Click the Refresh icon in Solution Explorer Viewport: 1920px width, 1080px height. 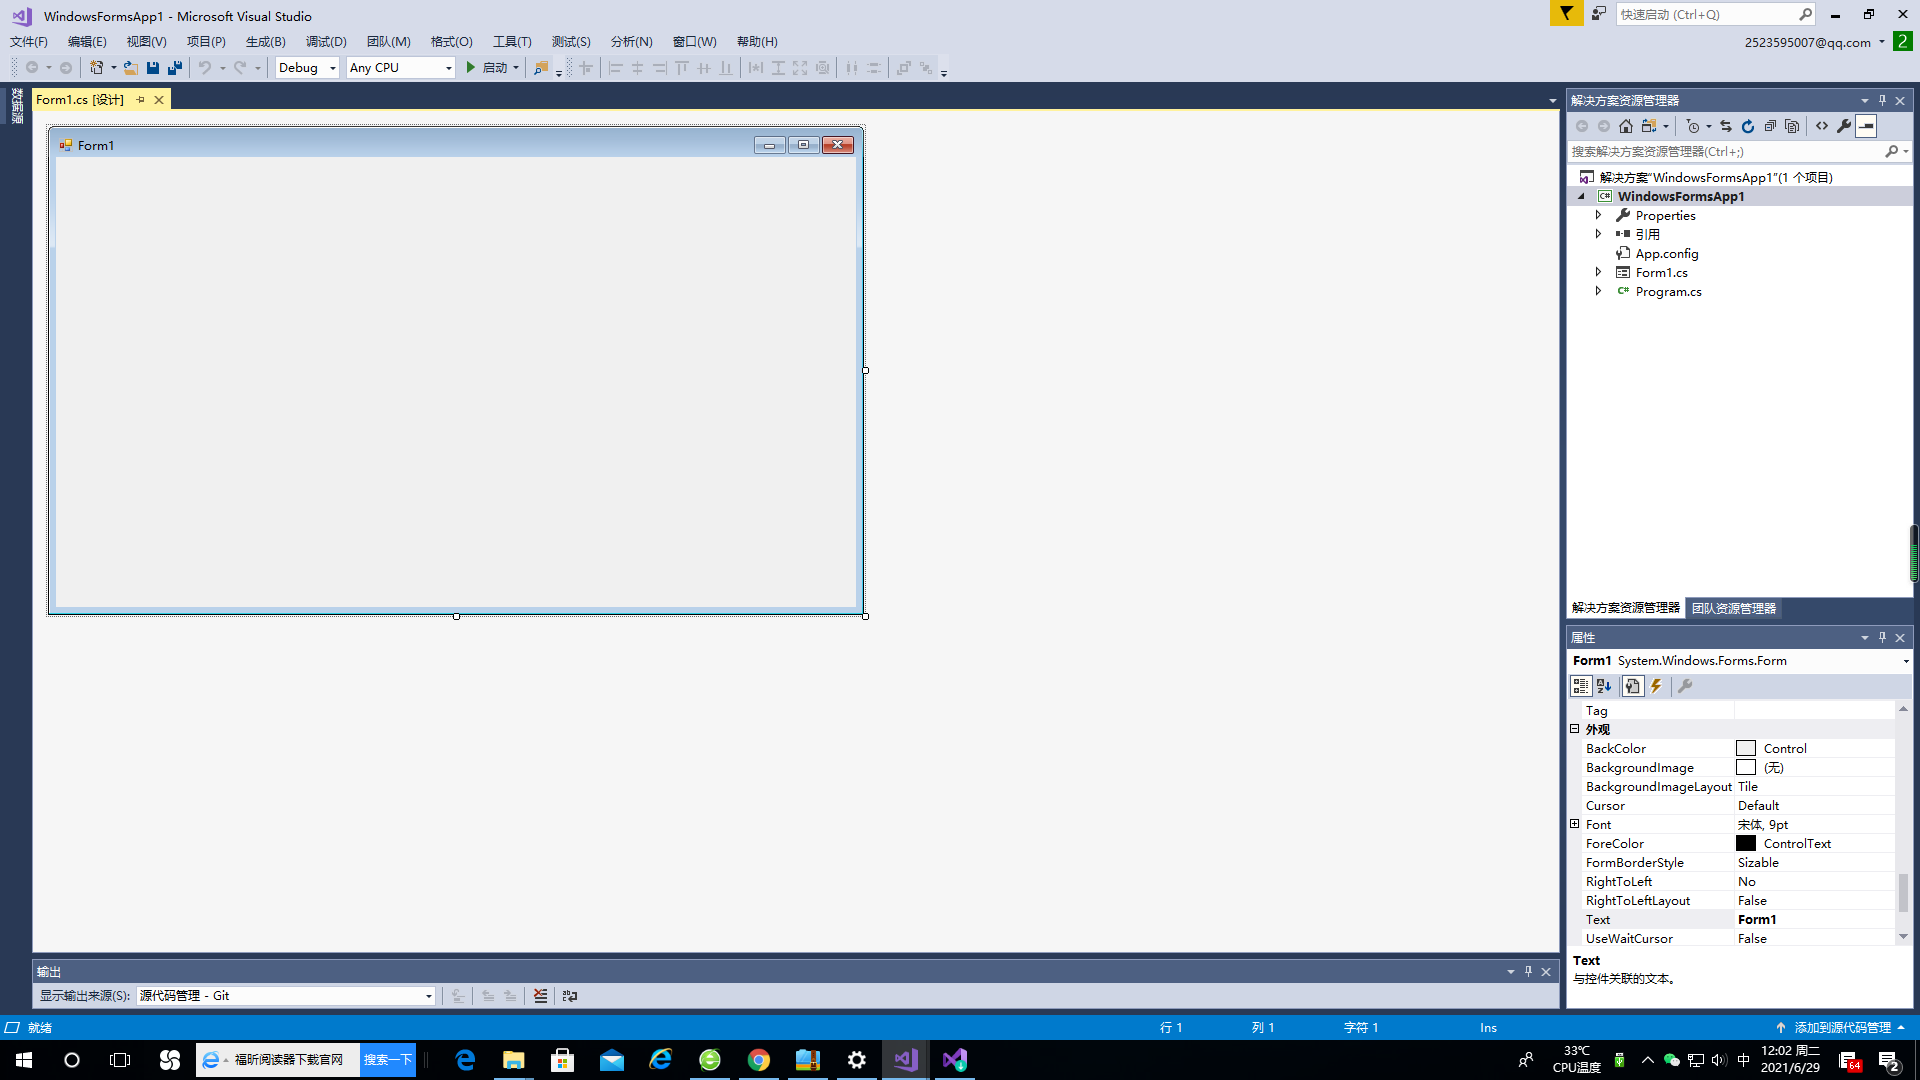pos(1748,126)
